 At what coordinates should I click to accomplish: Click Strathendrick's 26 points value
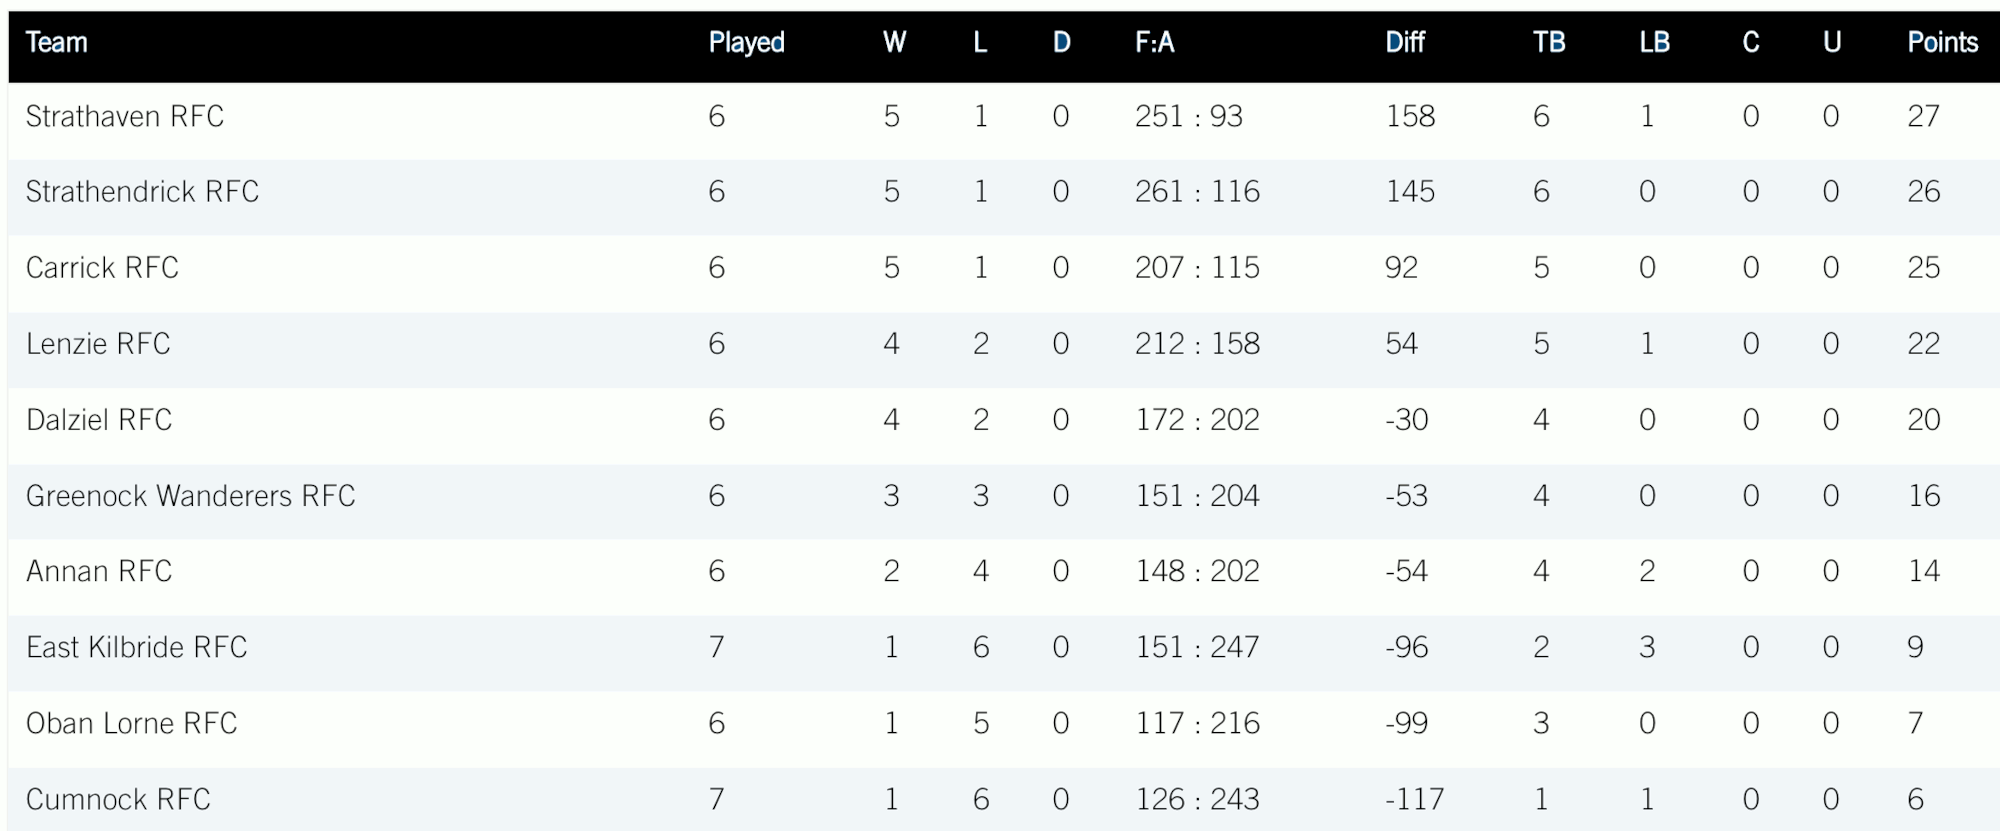click(1923, 192)
